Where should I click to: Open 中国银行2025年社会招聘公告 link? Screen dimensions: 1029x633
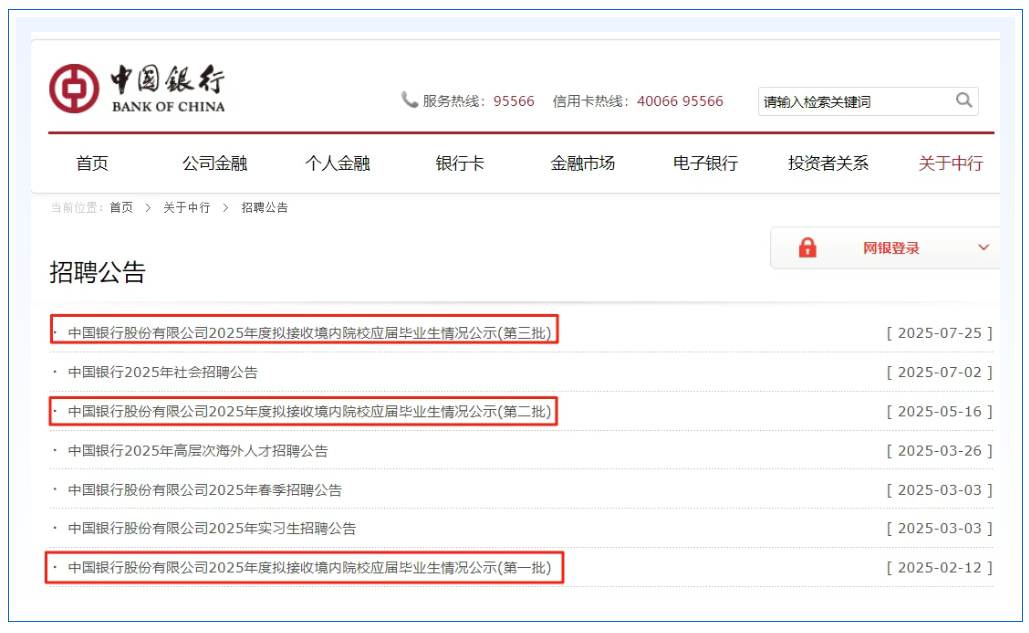[163, 373]
